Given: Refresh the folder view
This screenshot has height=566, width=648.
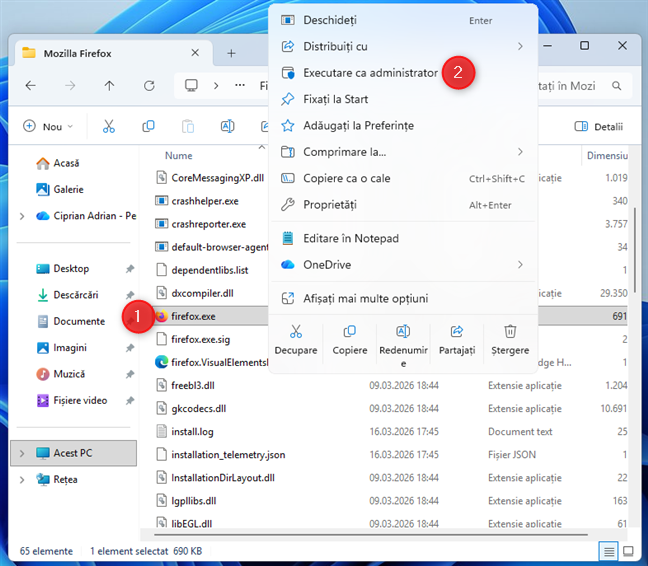Looking at the screenshot, I should point(149,86).
